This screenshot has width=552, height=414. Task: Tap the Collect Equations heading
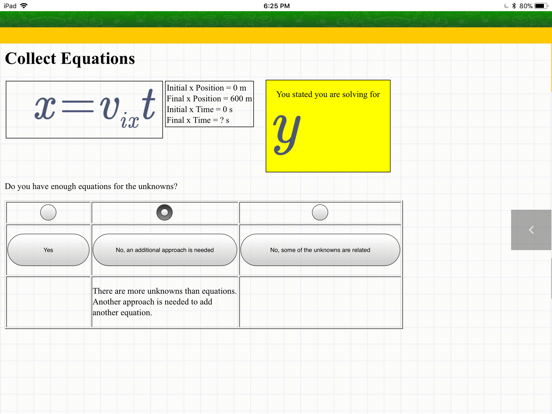tap(70, 58)
